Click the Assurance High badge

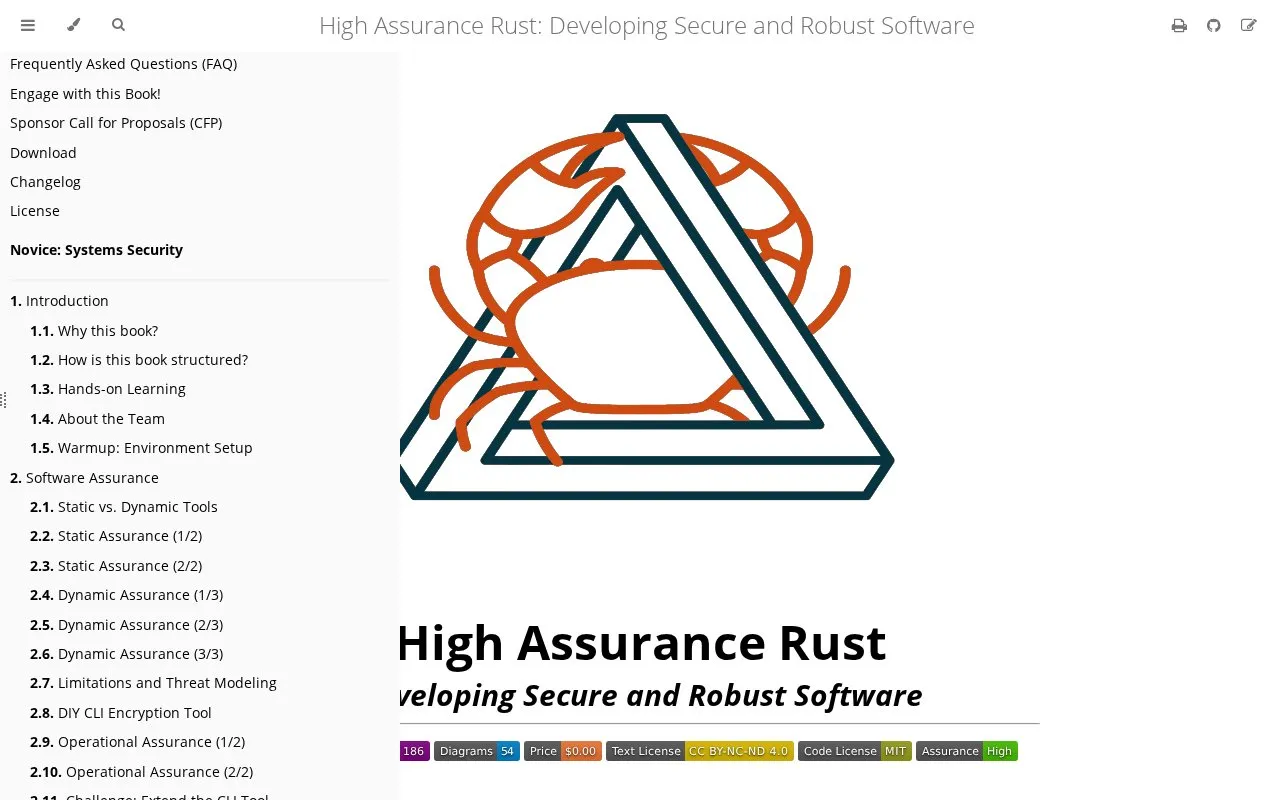pos(967,751)
